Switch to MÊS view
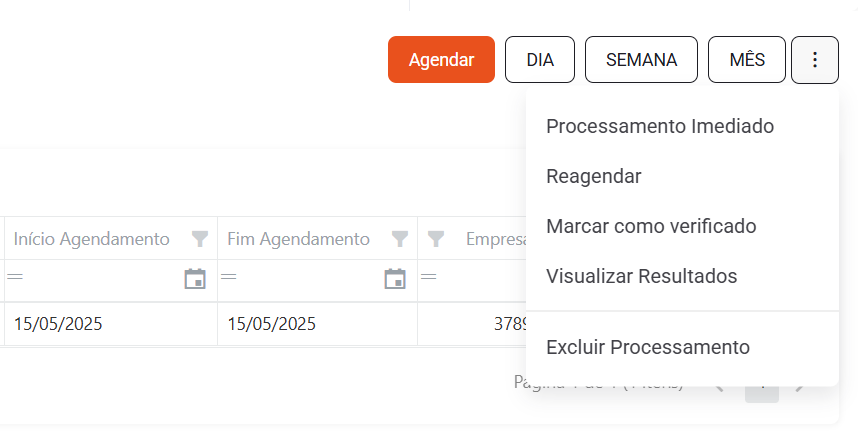The width and height of the screenshot is (858, 432). click(747, 60)
